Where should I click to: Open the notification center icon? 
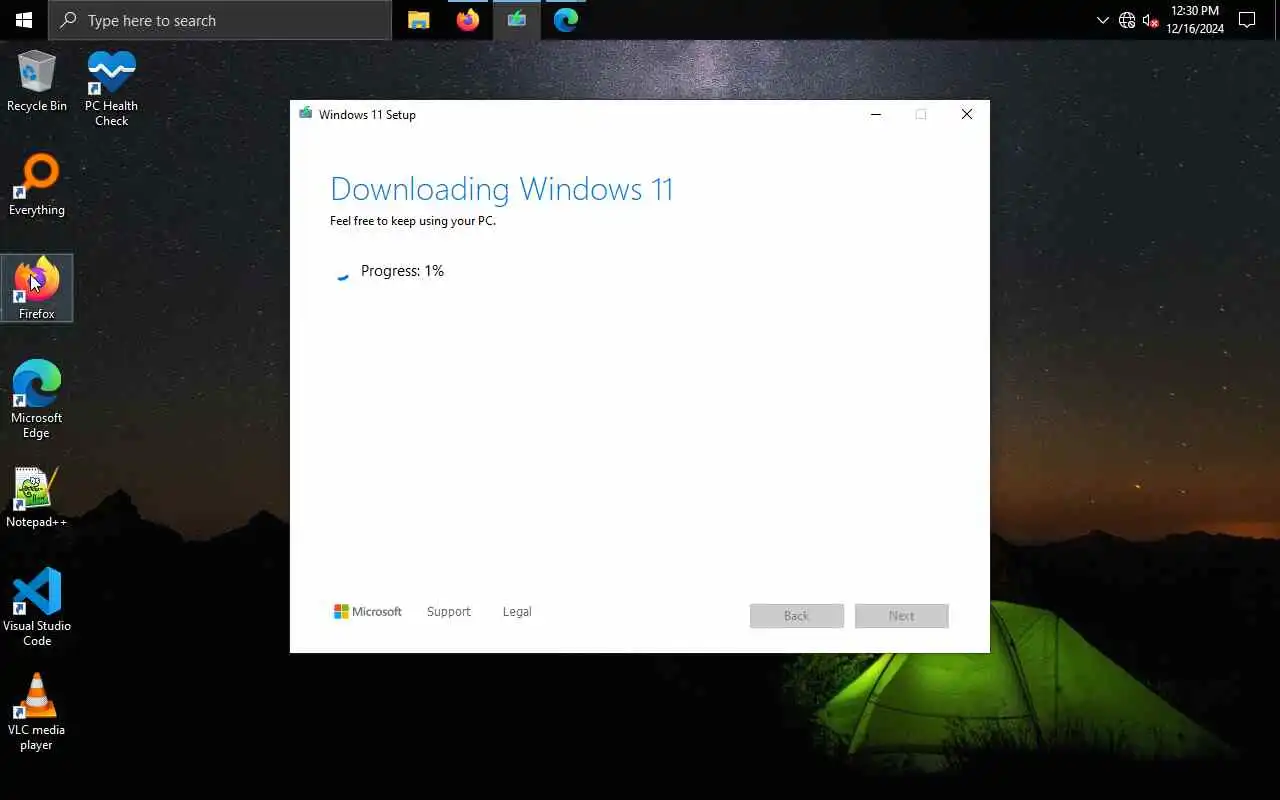coord(1247,20)
